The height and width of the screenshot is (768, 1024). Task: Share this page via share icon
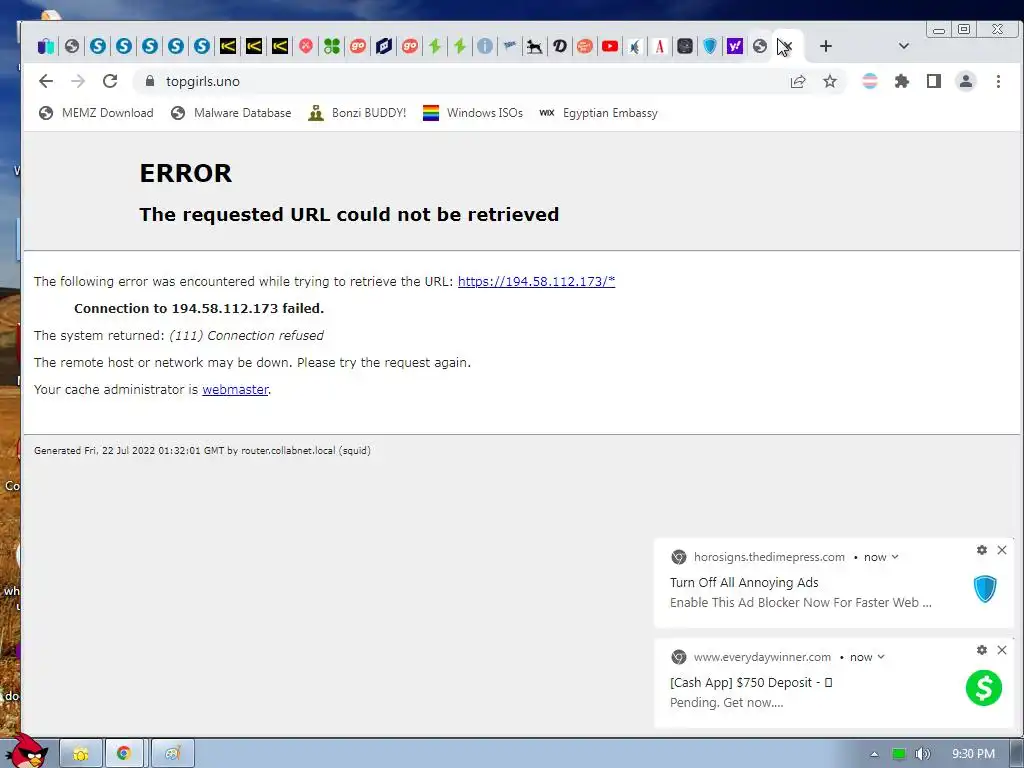point(798,82)
